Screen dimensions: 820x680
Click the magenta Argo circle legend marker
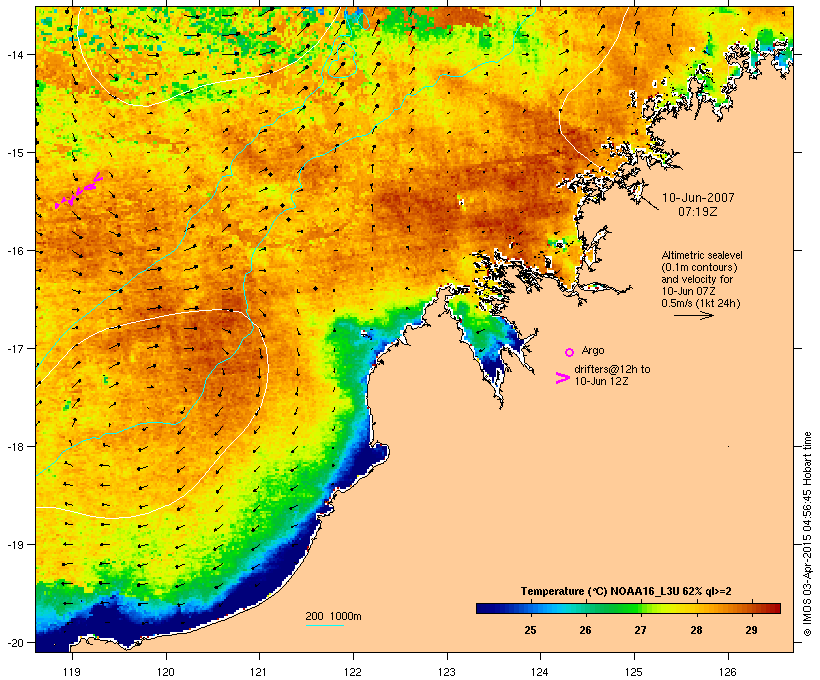tap(570, 352)
